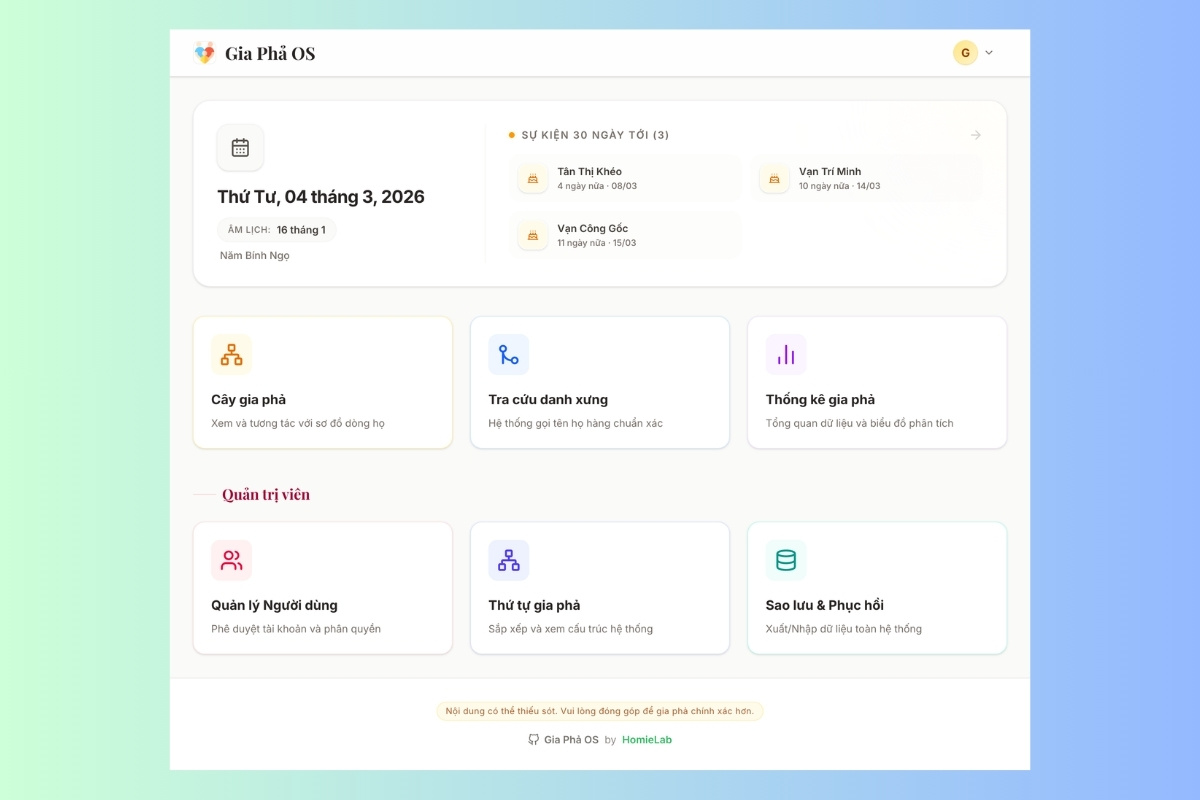Click 'Xem và tương tác với sơ đồ dòng họ'
Image resolution: width=1200 pixels, height=800 pixels.
click(x=298, y=424)
